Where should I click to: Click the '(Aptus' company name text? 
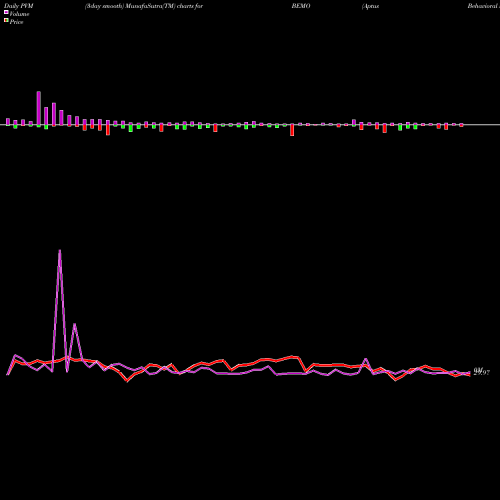tap(371, 6)
